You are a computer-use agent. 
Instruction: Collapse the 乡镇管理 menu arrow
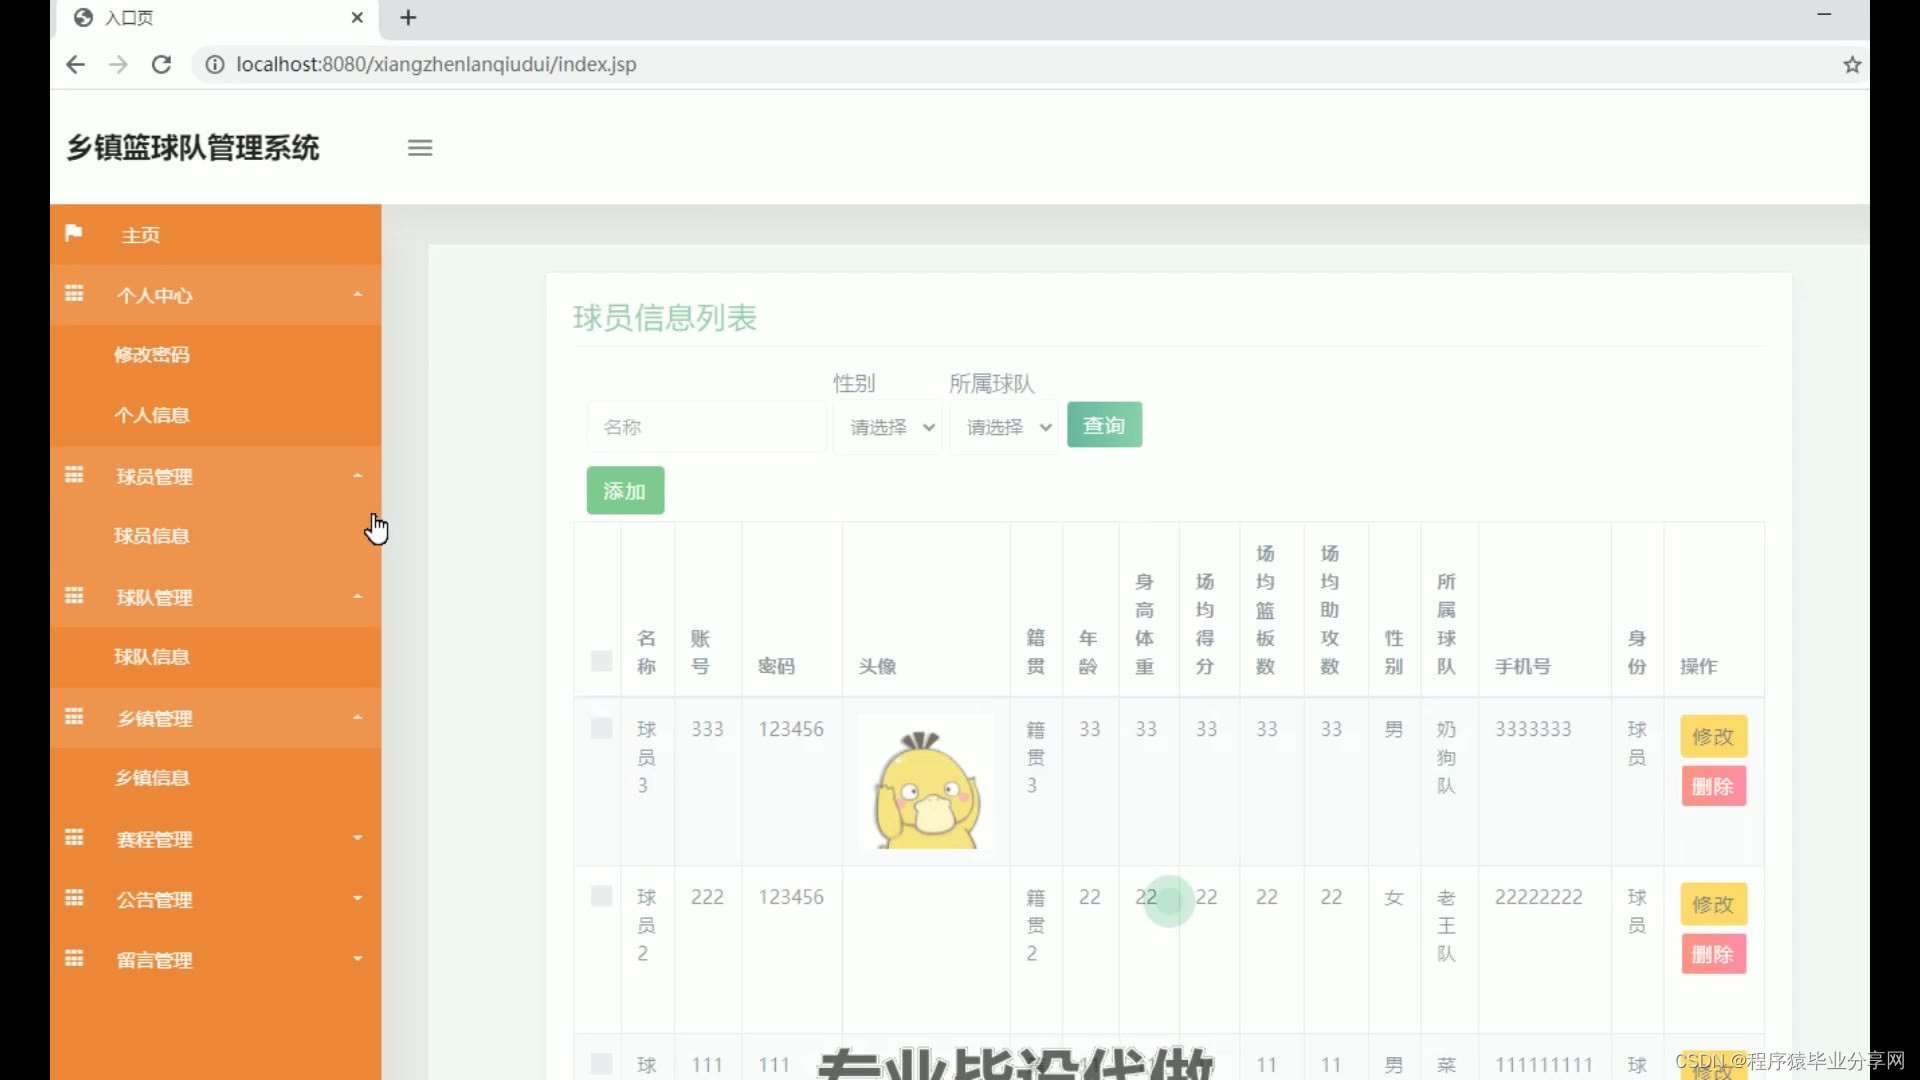pyautogui.click(x=357, y=717)
